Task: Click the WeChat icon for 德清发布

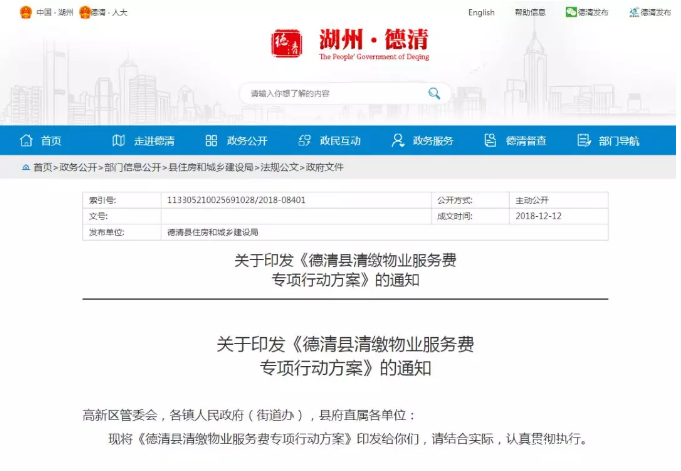Action: point(571,12)
